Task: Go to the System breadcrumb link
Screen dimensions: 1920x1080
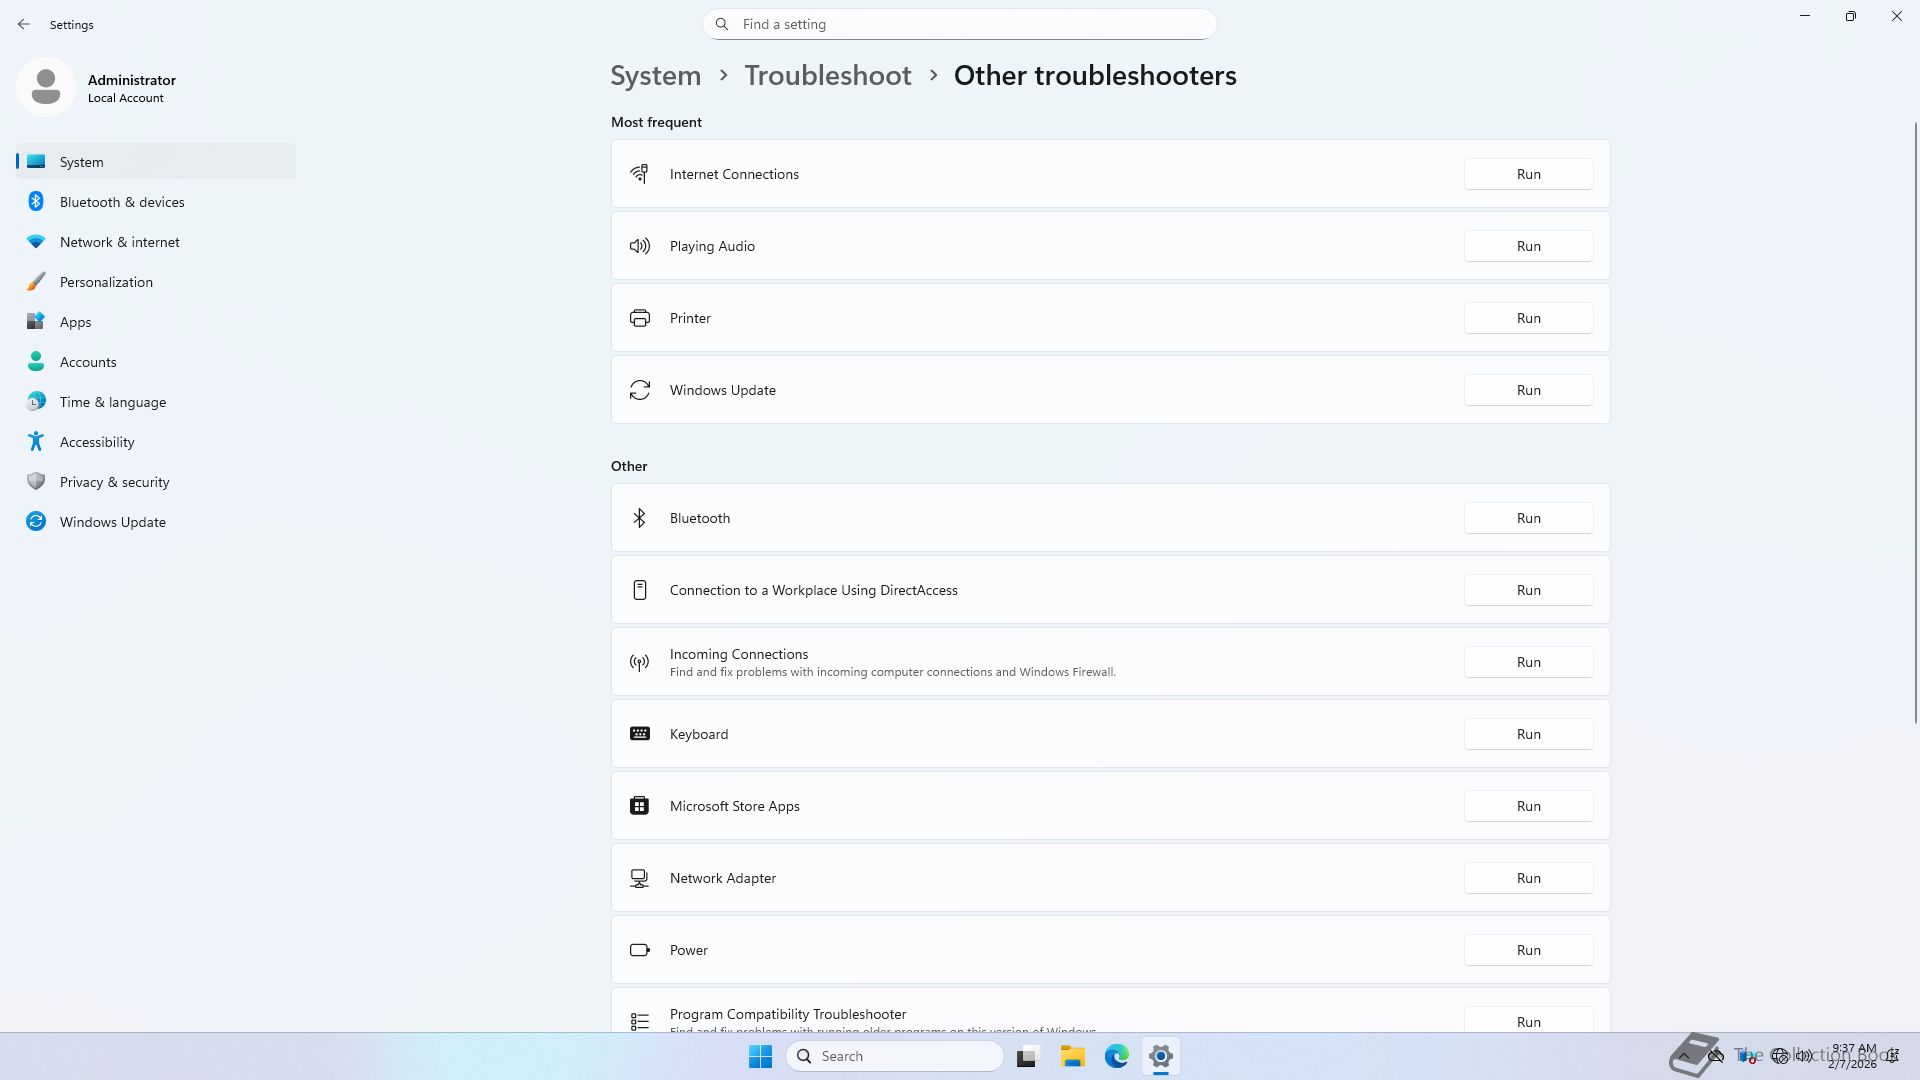Action: tap(655, 76)
